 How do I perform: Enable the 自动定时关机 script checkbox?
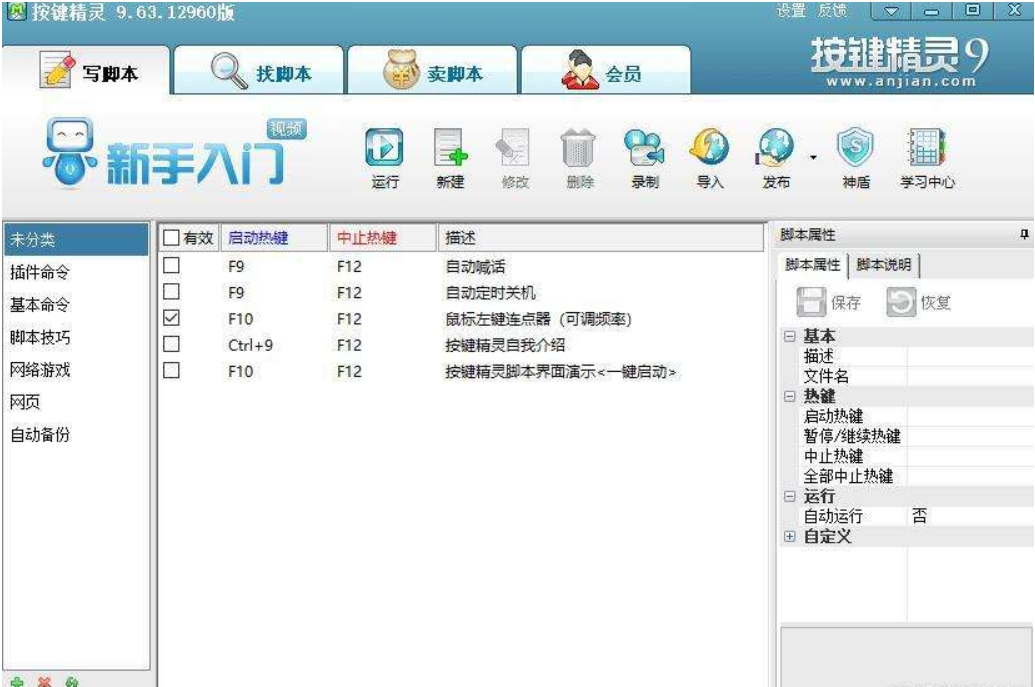[x=171, y=292]
